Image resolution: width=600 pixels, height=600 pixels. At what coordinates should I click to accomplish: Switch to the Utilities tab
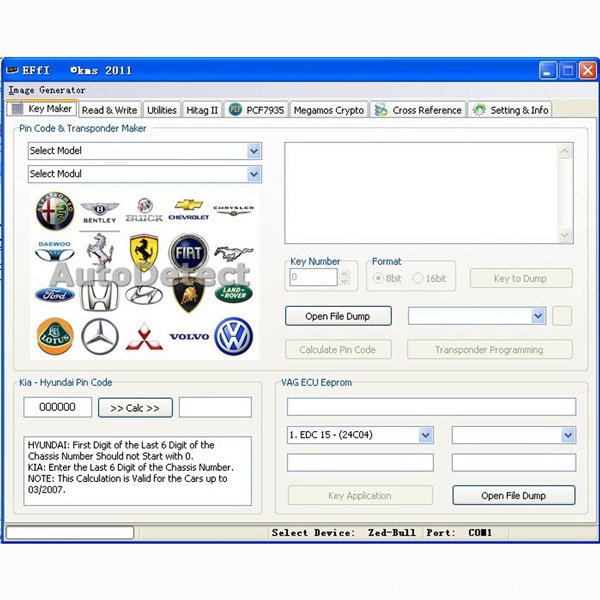tap(162, 110)
